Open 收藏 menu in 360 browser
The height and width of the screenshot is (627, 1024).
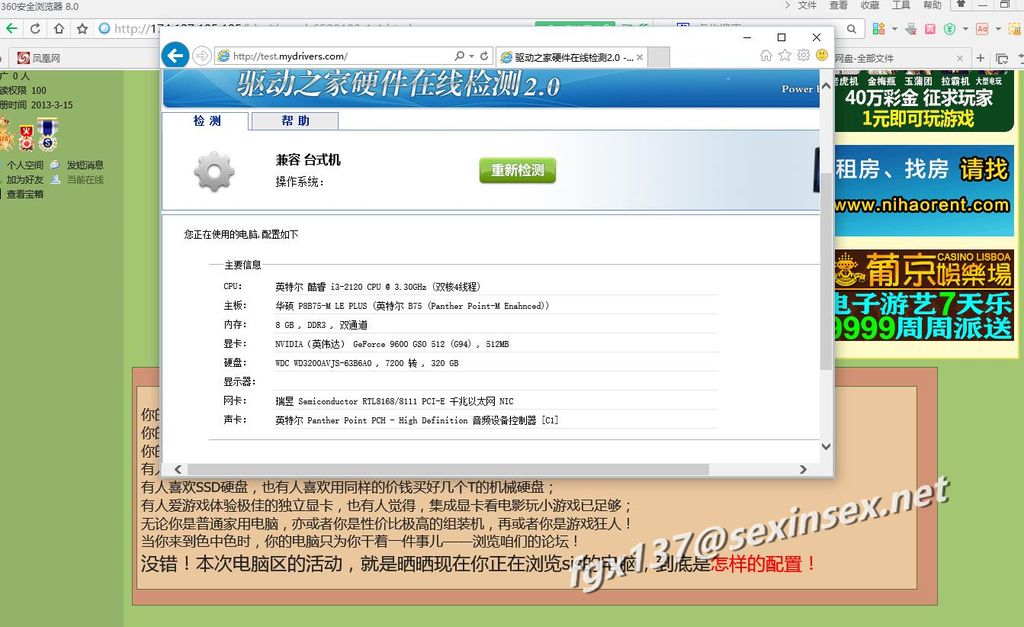point(870,5)
